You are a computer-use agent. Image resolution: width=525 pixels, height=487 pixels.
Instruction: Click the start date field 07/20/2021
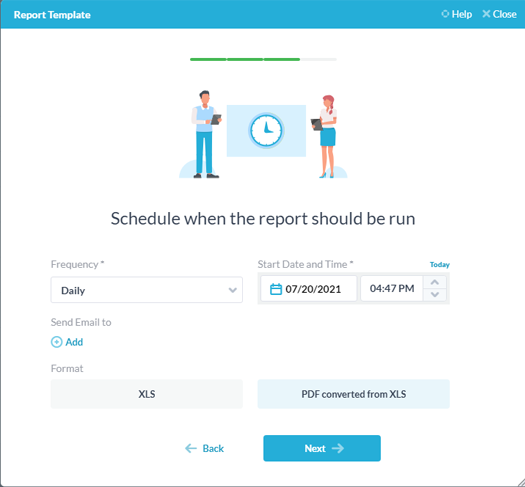pos(309,289)
